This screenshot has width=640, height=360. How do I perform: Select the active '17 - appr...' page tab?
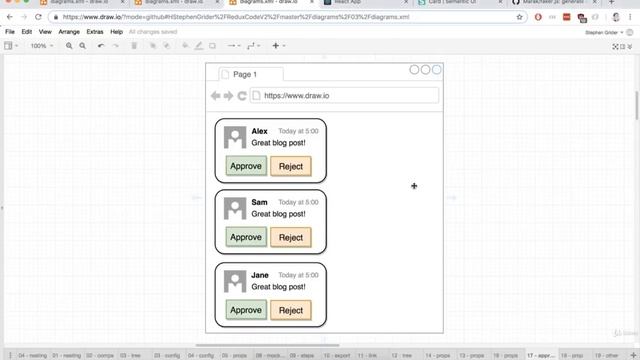click(x=541, y=356)
